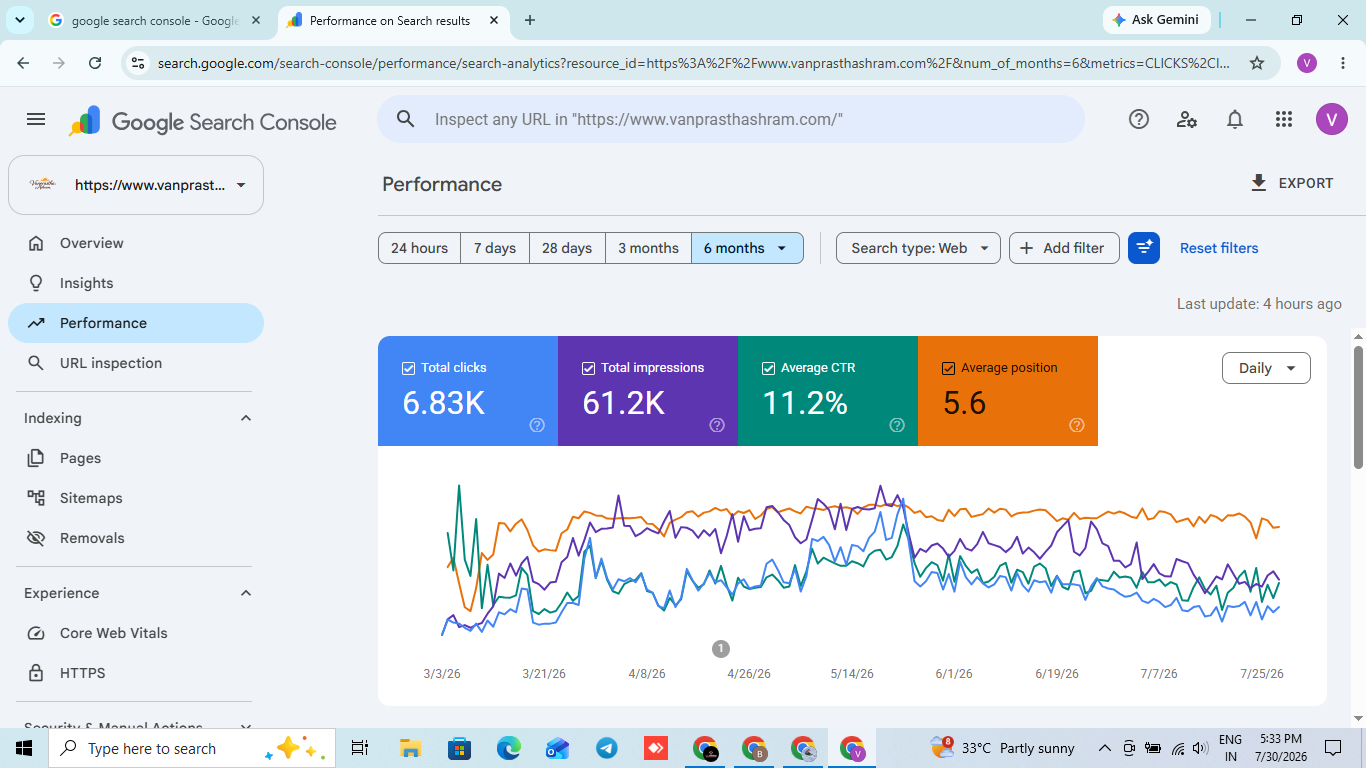
Task: Click the help icon on Total impressions card
Action: 717,425
